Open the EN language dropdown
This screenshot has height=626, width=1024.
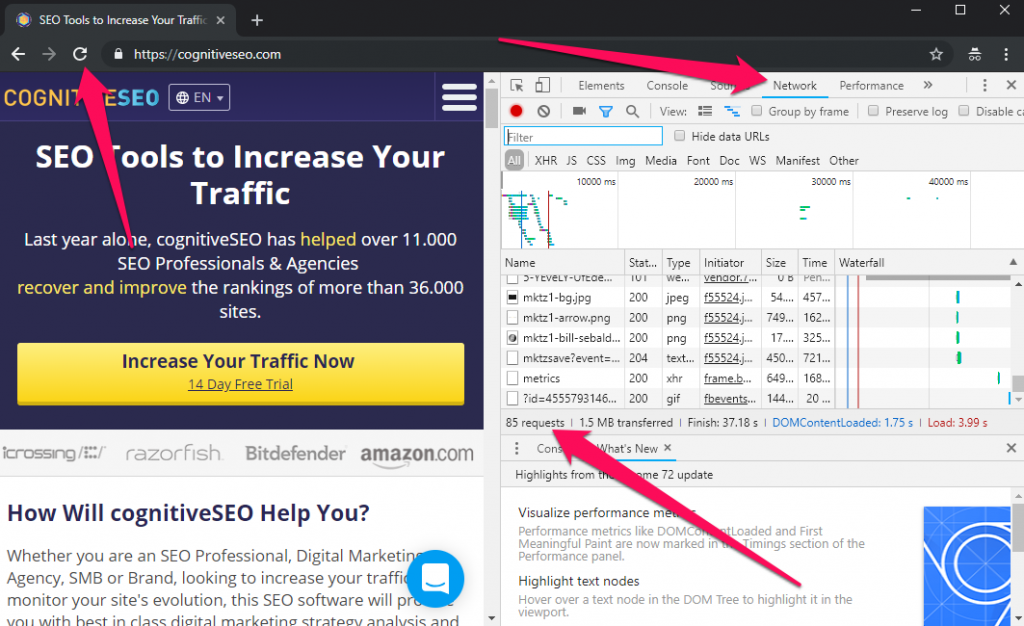coord(199,97)
